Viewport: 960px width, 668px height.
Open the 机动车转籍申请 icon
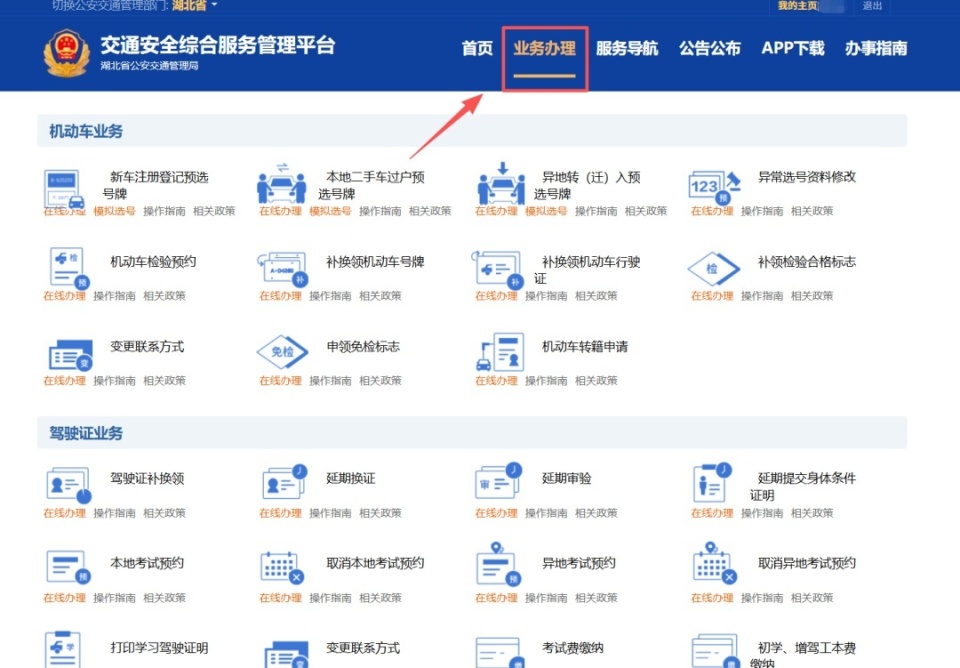pos(500,351)
